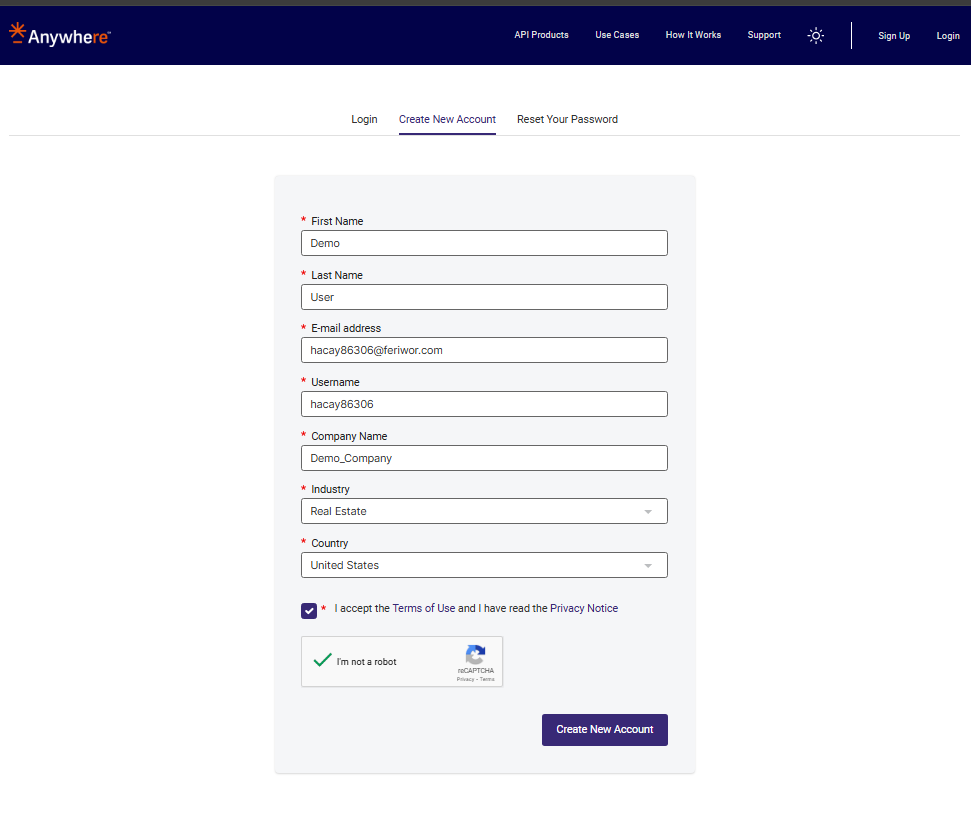This screenshot has width=971, height=813.
Task: Click the Create New Account button
Action: pyautogui.click(x=604, y=729)
